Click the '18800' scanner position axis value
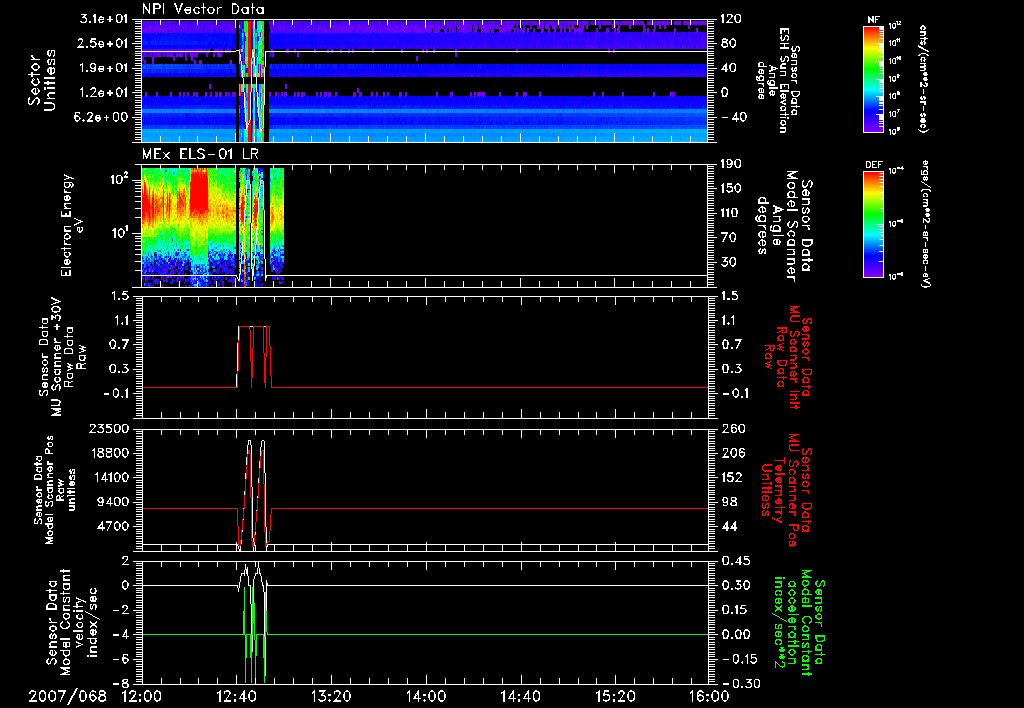Screen dimensions: 1024x708 108,453
